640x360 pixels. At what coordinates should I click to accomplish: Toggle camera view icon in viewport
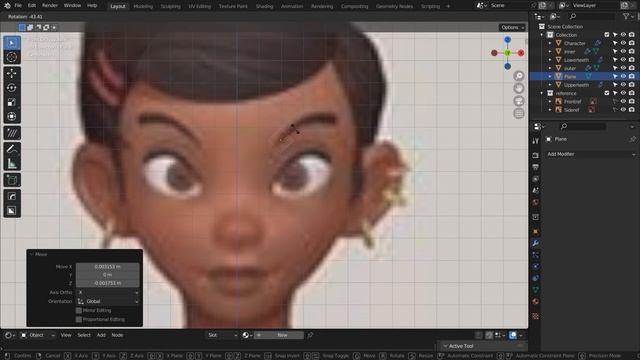[519, 101]
